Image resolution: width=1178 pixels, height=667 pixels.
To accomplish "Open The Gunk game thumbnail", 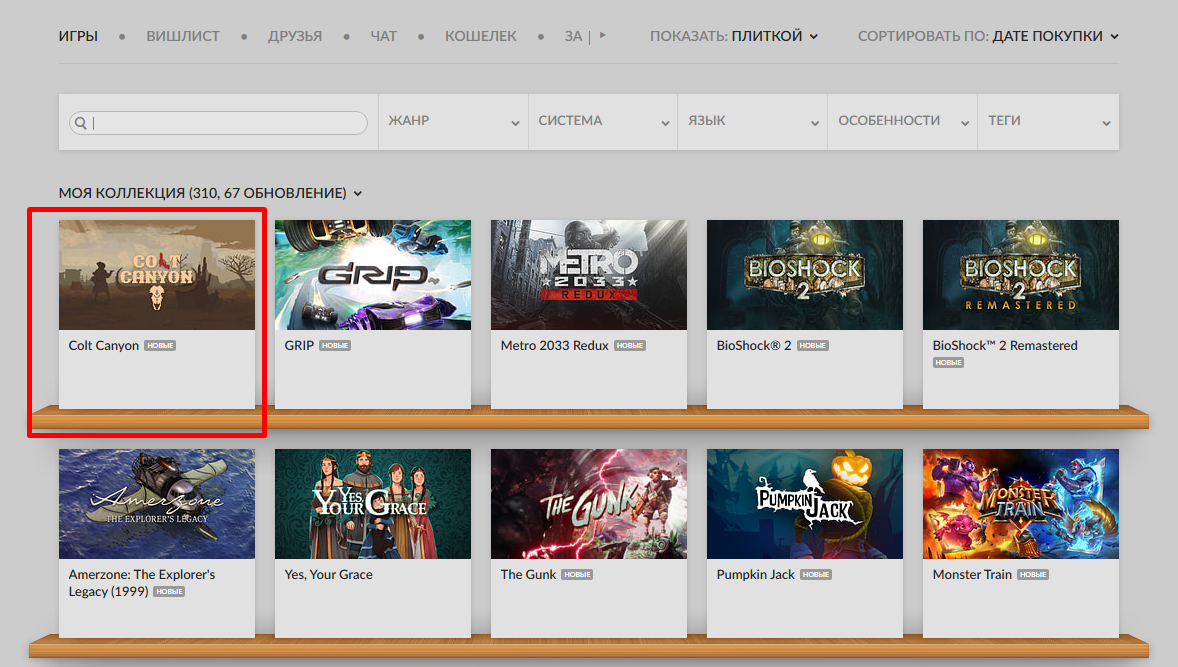I will [x=589, y=504].
